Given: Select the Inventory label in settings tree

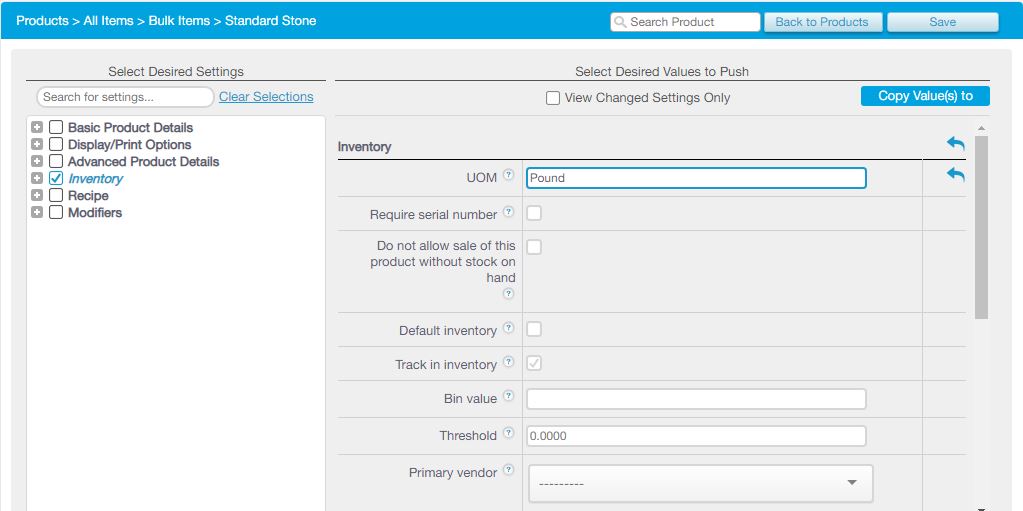Looking at the screenshot, I should [95, 178].
